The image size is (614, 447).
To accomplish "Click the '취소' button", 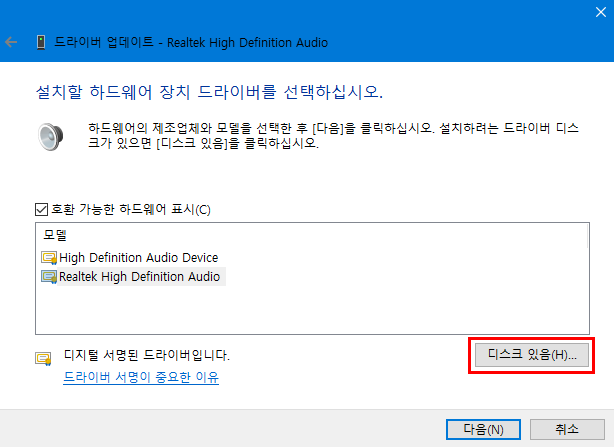I will 567,429.
